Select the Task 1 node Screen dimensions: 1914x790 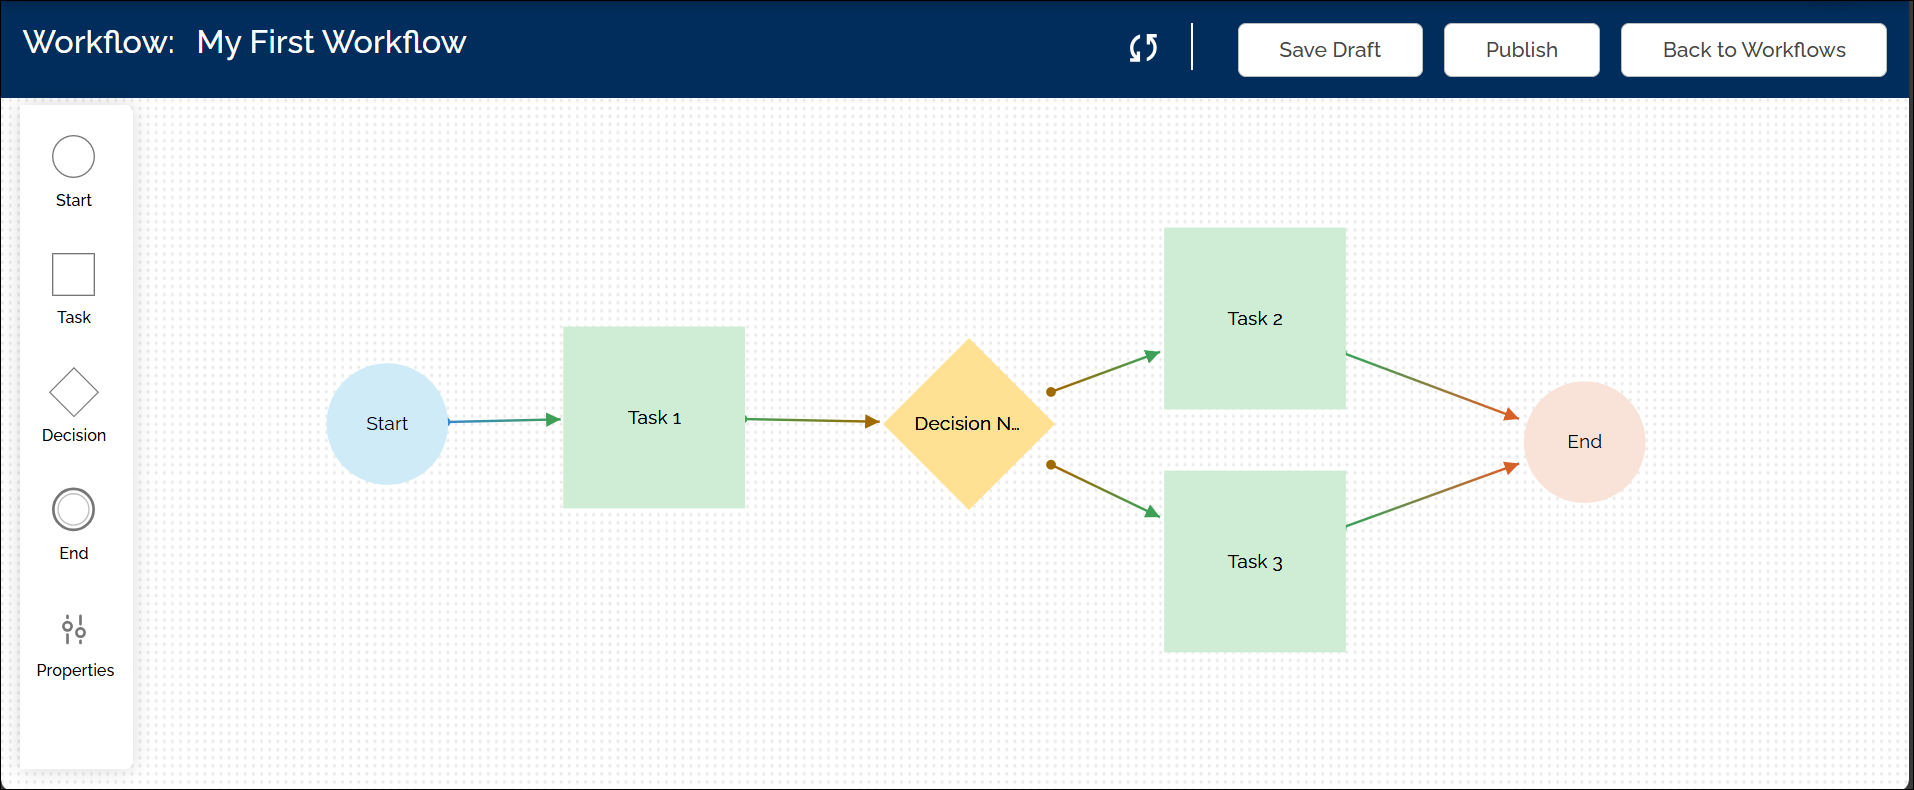click(654, 418)
